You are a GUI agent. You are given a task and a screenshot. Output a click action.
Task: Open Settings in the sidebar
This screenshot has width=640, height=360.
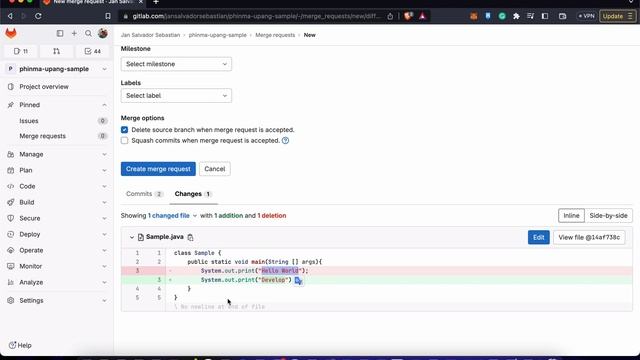[57, 300]
